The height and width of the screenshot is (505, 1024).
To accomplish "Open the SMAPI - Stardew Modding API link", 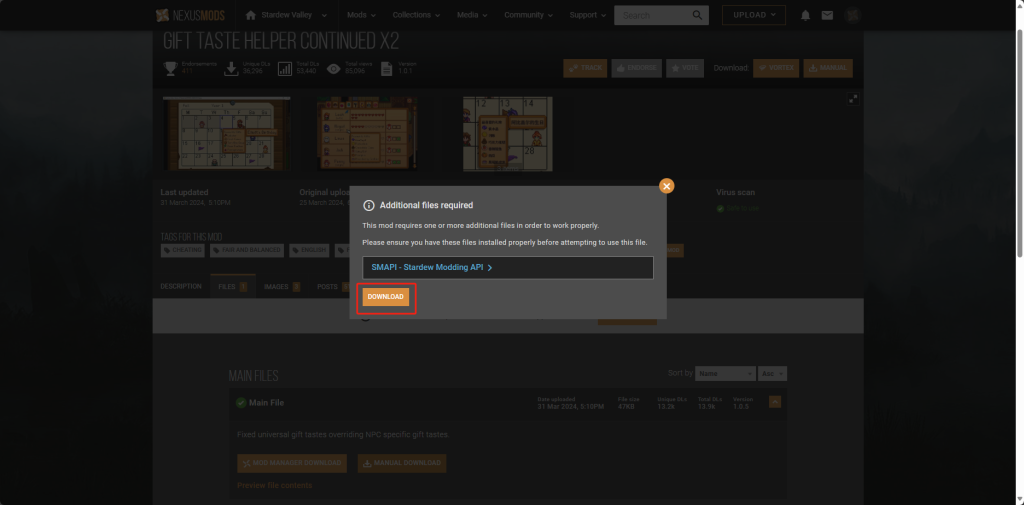I will point(431,268).
